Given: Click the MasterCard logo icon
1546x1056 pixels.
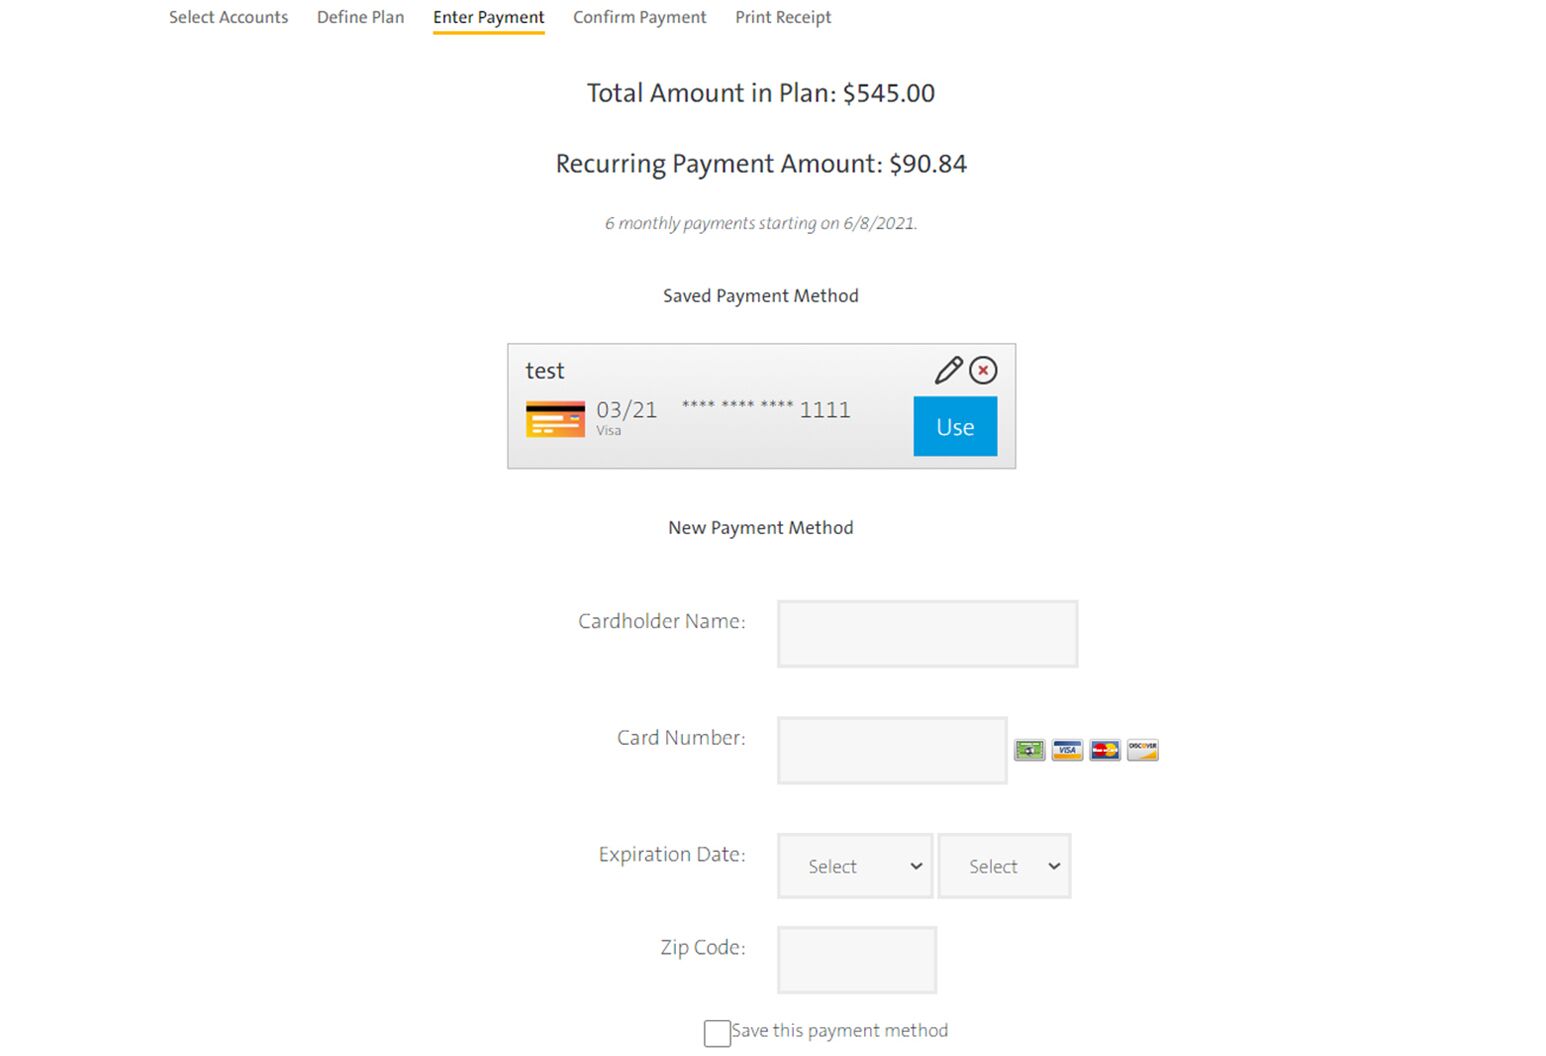Looking at the screenshot, I should pyautogui.click(x=1105, y=750).
